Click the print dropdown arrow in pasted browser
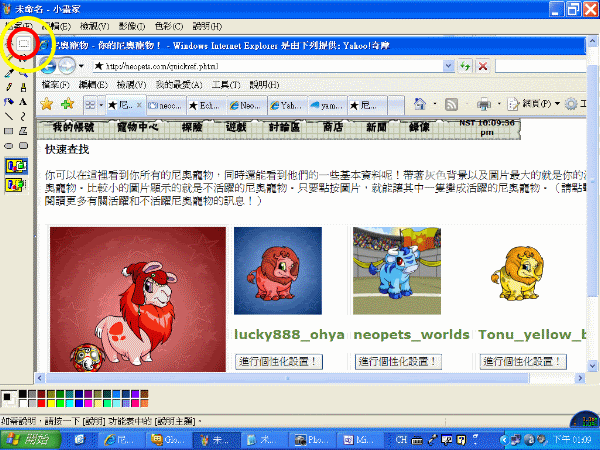 pos(499,104)
